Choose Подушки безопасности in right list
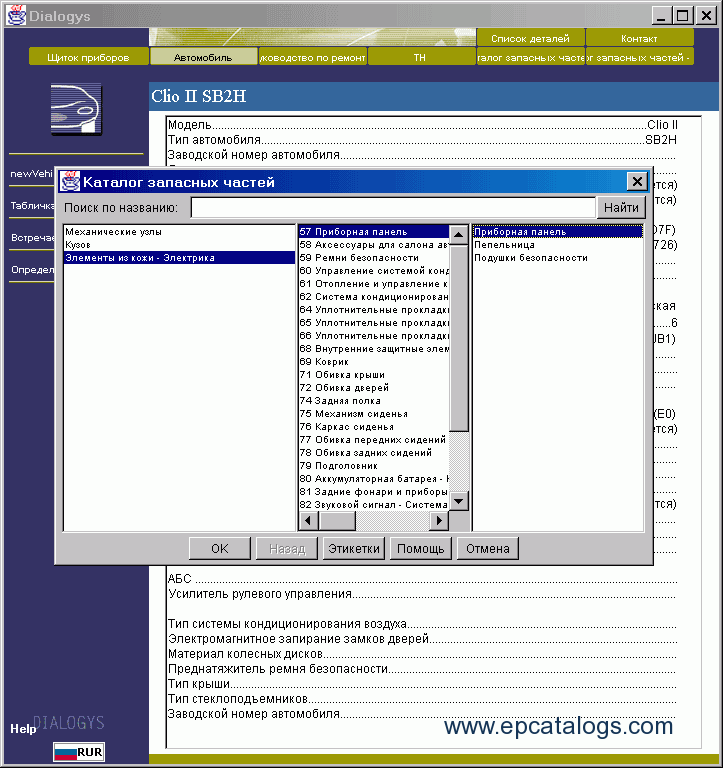The height and width of the screenshot is (768, 723). [517, 258]
